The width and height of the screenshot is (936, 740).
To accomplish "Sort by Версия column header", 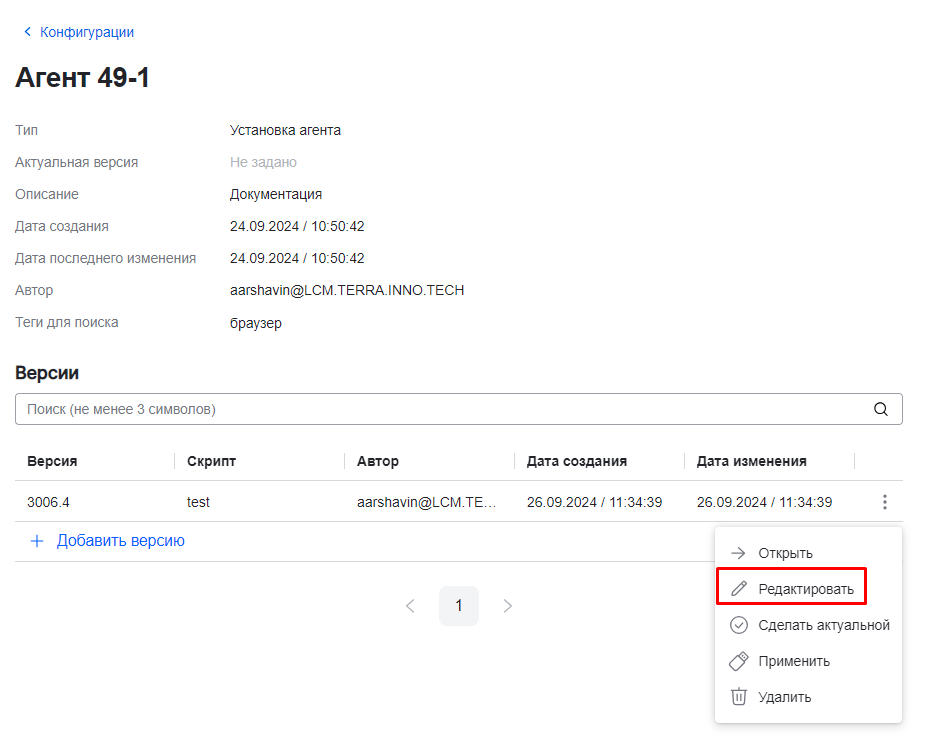I will tap(52, 461).
